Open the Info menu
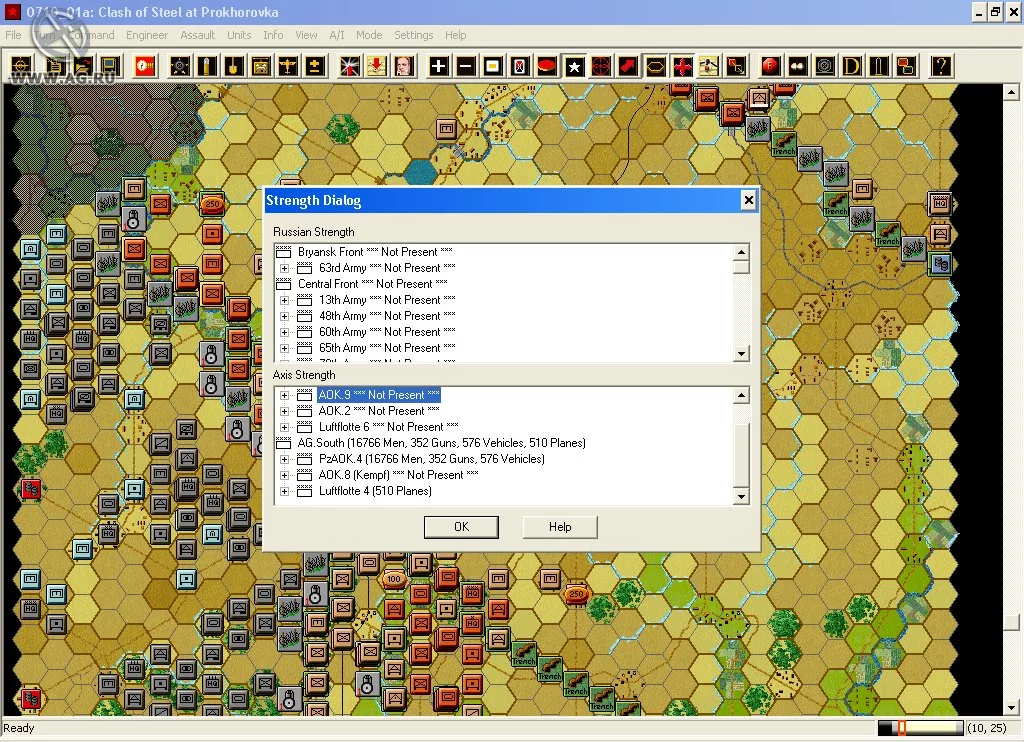 273,35
